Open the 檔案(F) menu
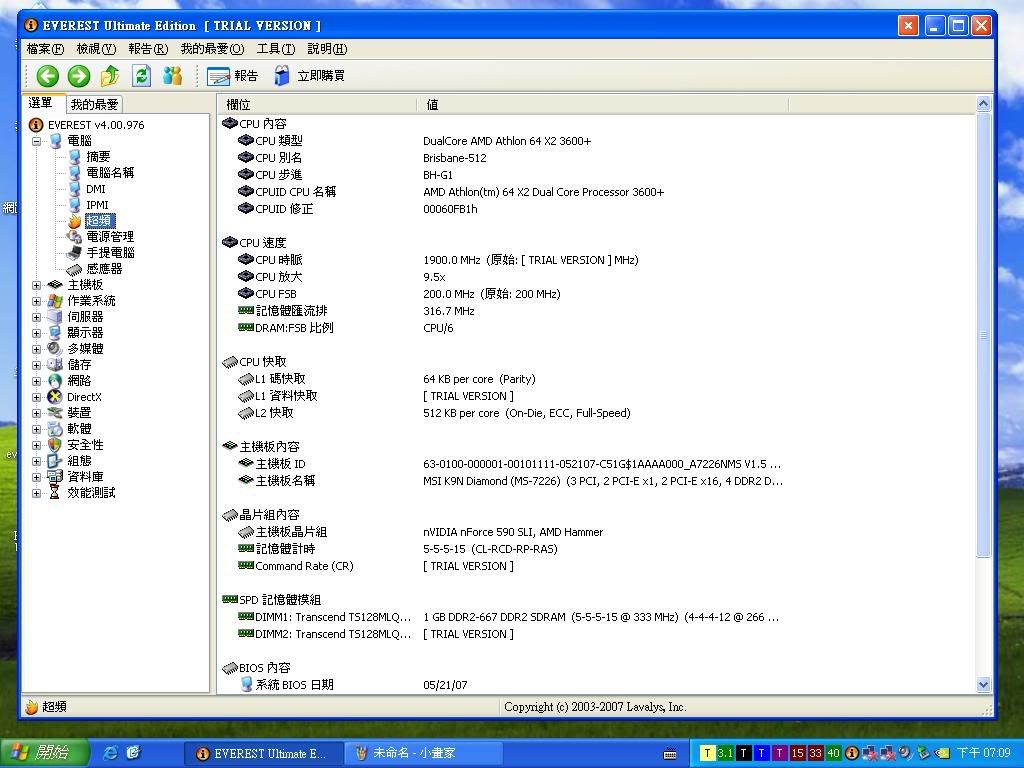This screenshot has width=1024, height=768. point(45,49)
